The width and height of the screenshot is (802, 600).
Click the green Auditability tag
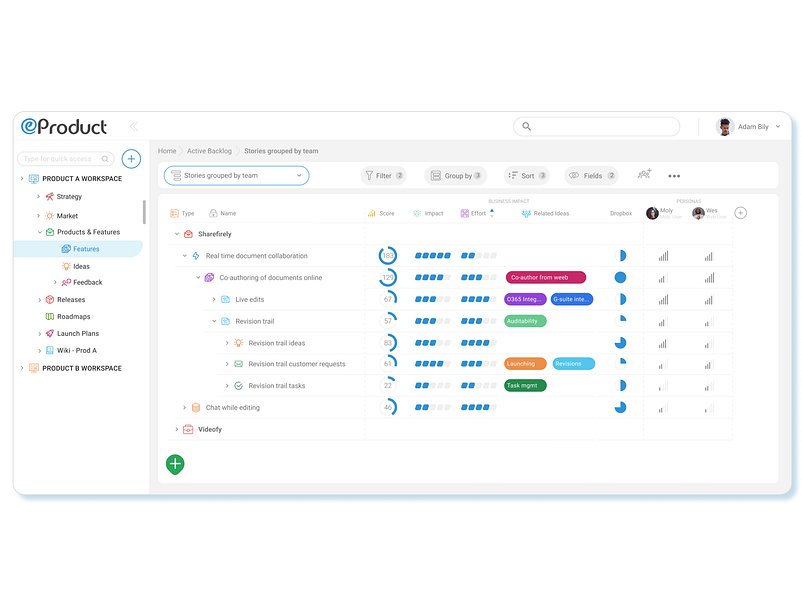click(x=525, y=321)
